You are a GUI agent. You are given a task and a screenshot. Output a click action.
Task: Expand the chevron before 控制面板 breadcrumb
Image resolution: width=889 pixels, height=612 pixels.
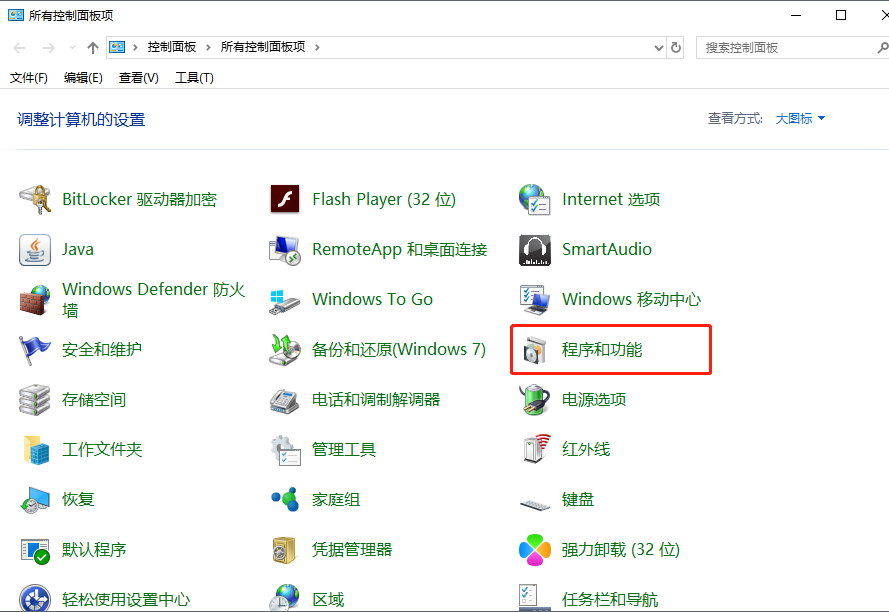coord(135,48)
